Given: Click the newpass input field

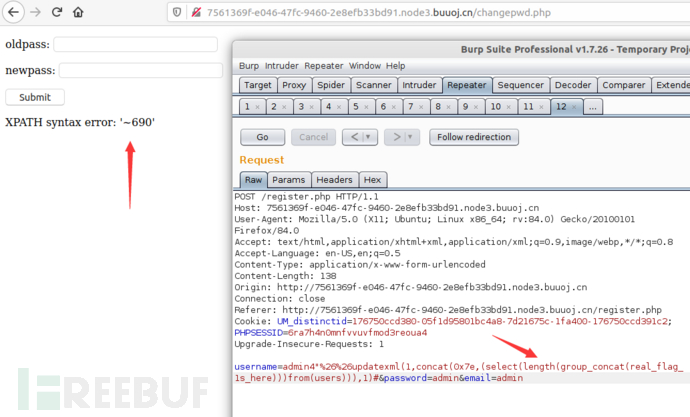Looking at the screenshot, I should coord(141,70).
